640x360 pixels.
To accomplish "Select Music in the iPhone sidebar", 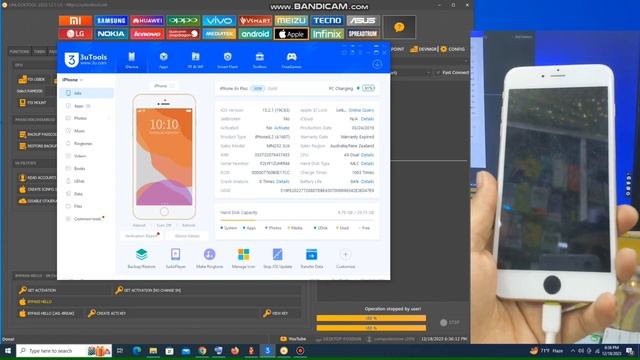I will coord(86,131).
